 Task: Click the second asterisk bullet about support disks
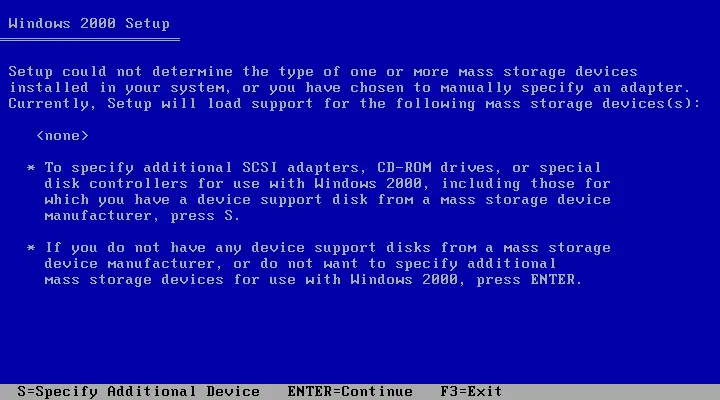31,248
